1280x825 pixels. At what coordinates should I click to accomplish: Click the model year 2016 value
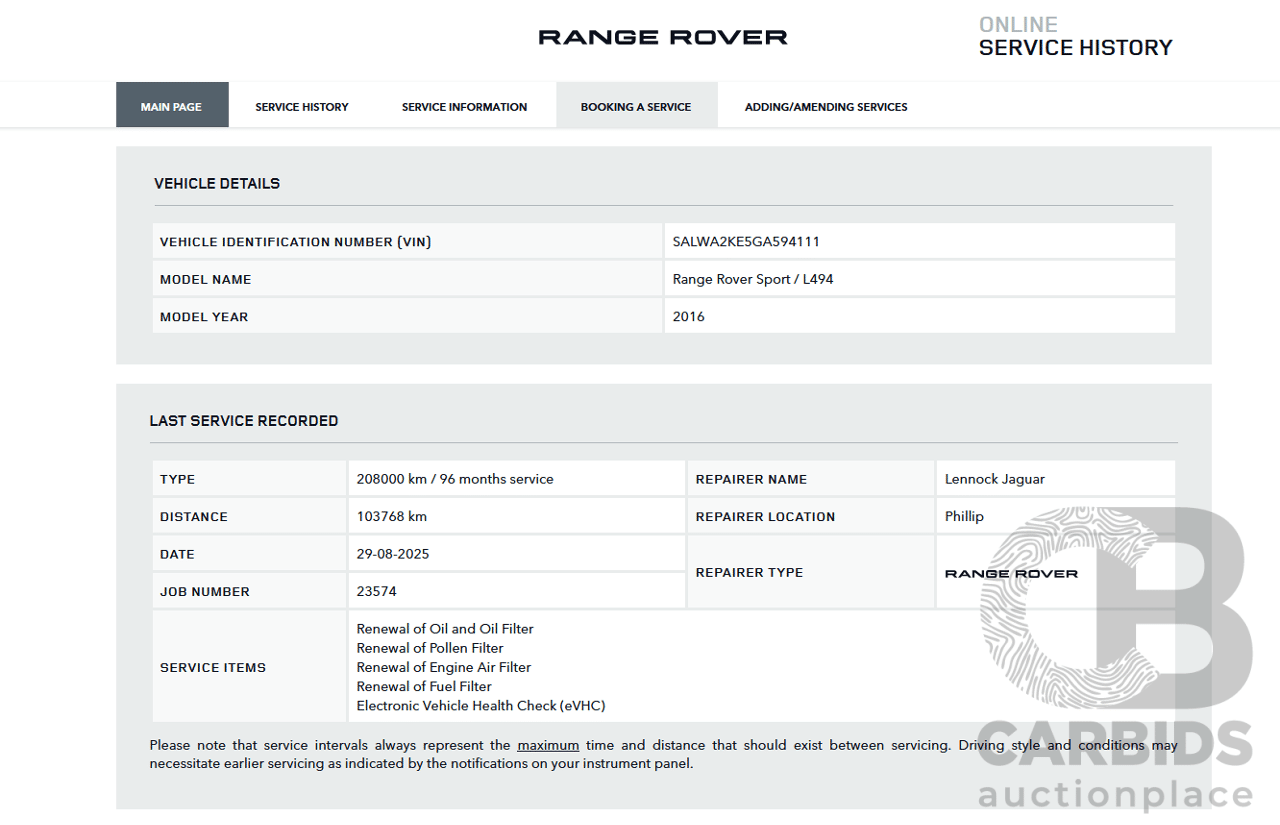pyautogui.click(x=689, y=317)
